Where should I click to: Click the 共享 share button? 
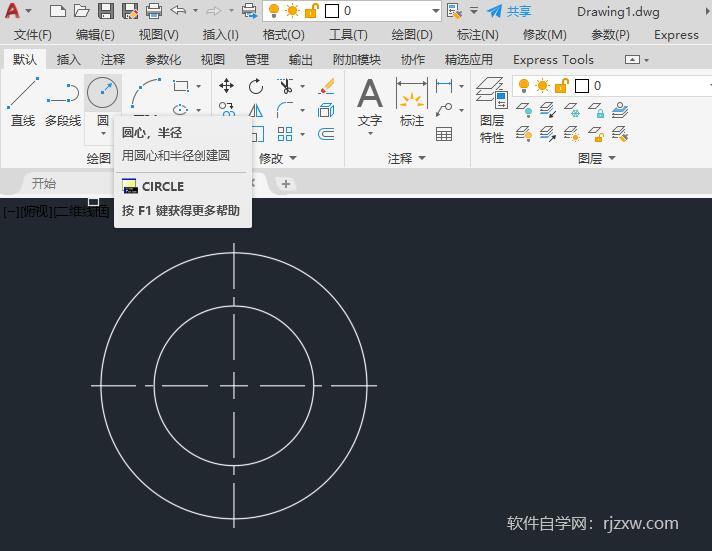coord(509,11)
